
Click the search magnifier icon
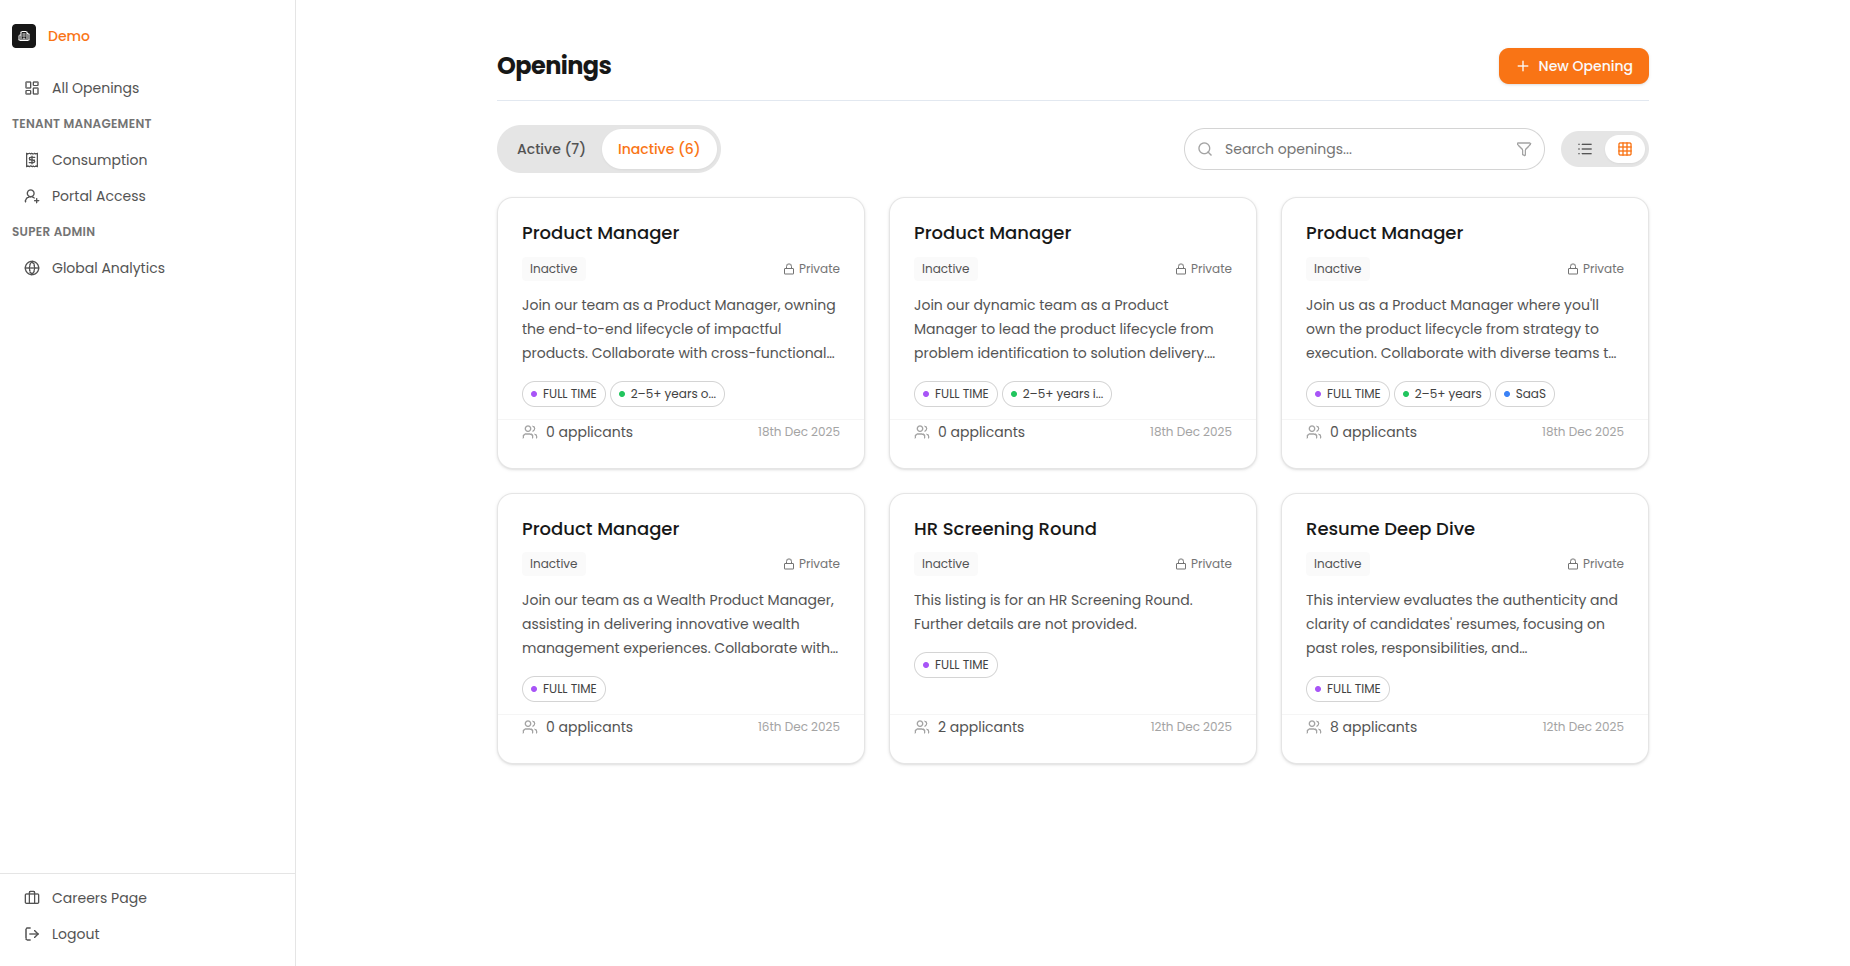coord(1205,148)
